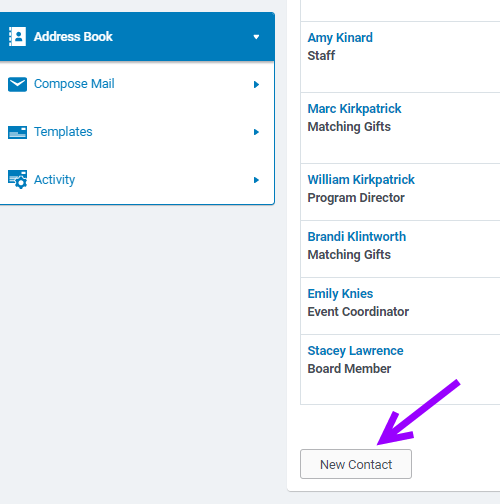Click the Templates card icon
This screenshot has height=504, width=500.
pyautogui.click(x=17, y=132)
